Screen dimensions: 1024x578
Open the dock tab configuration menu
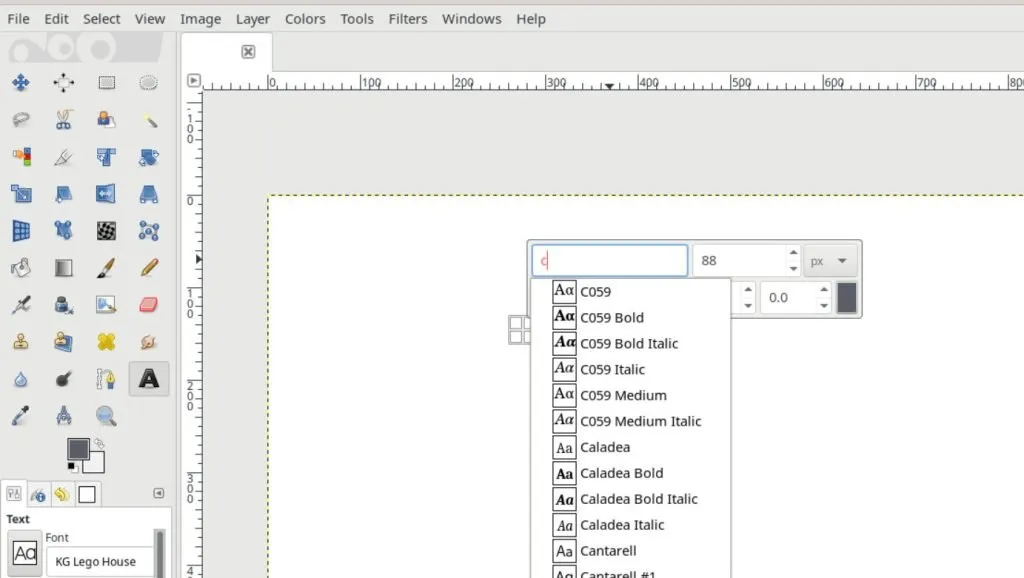coord(159,493)
